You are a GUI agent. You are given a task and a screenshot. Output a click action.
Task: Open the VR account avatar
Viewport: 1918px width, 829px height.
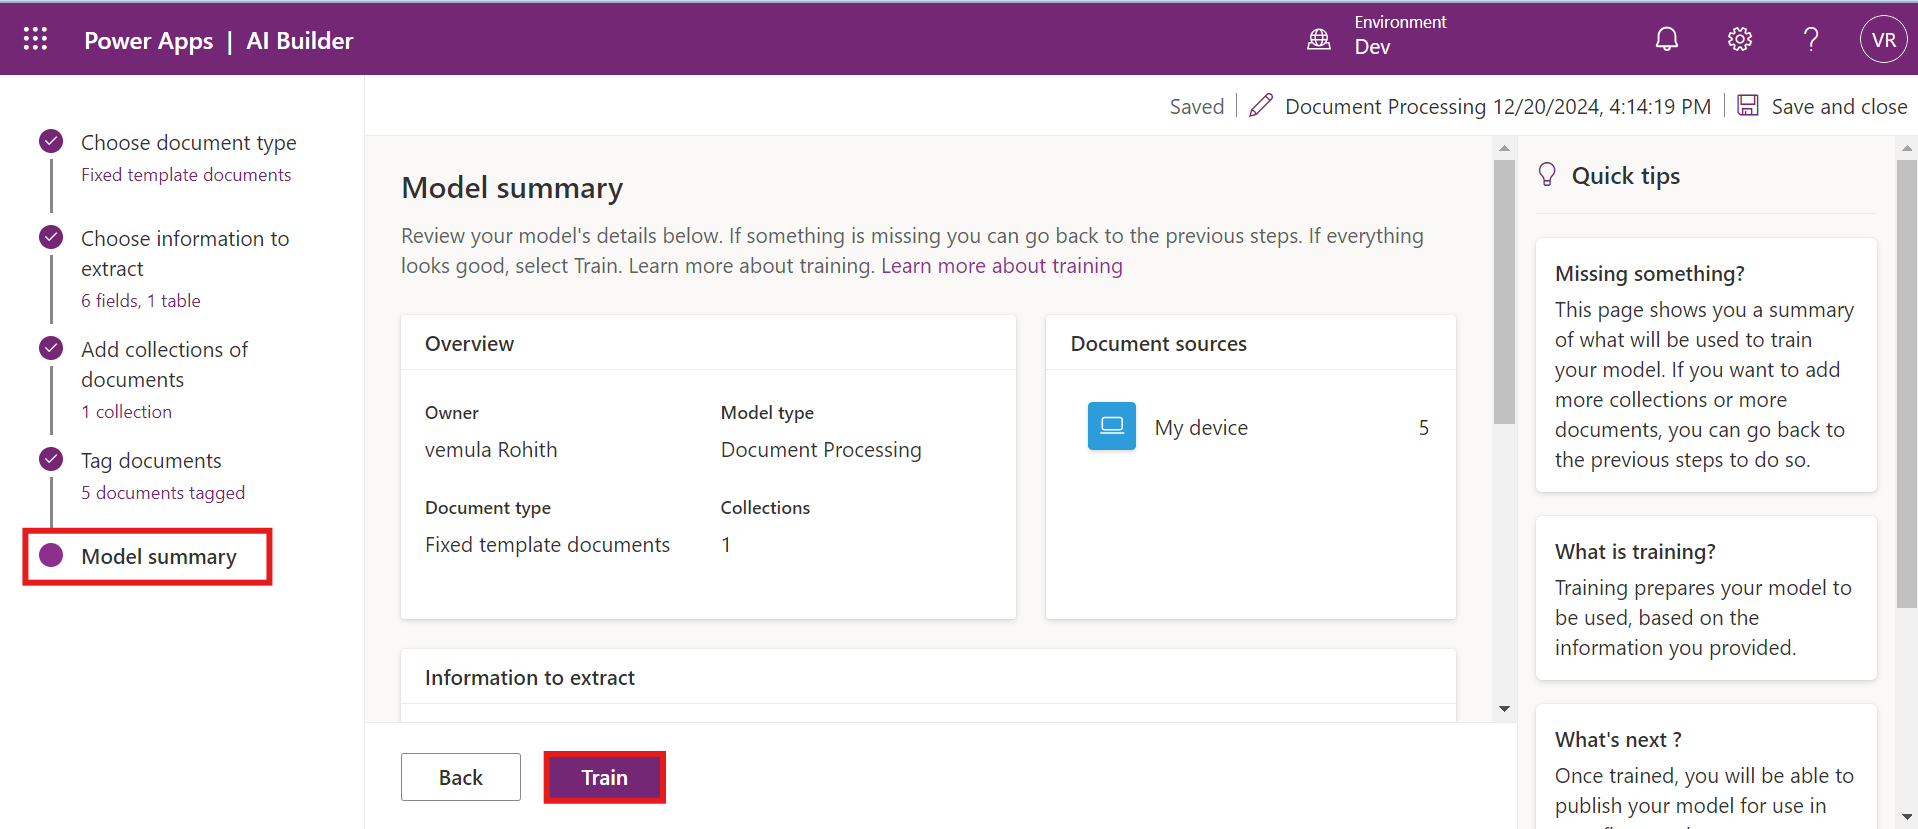click(1883, 40)
